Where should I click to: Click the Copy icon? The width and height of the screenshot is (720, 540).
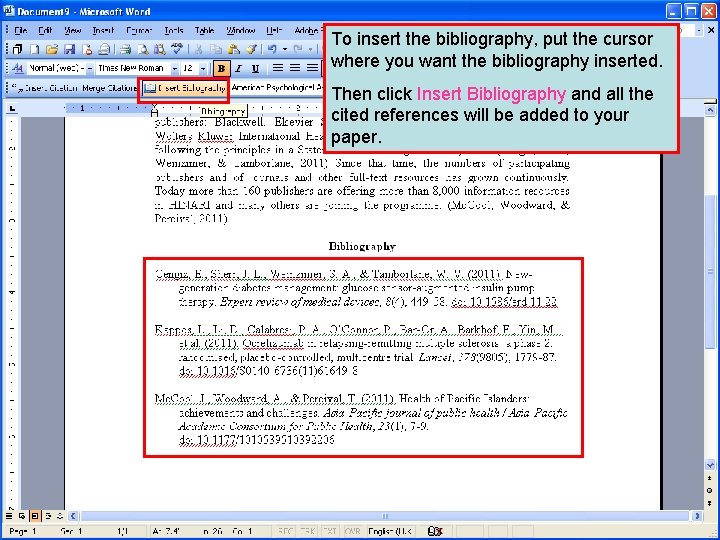click(x=216, y=49)
